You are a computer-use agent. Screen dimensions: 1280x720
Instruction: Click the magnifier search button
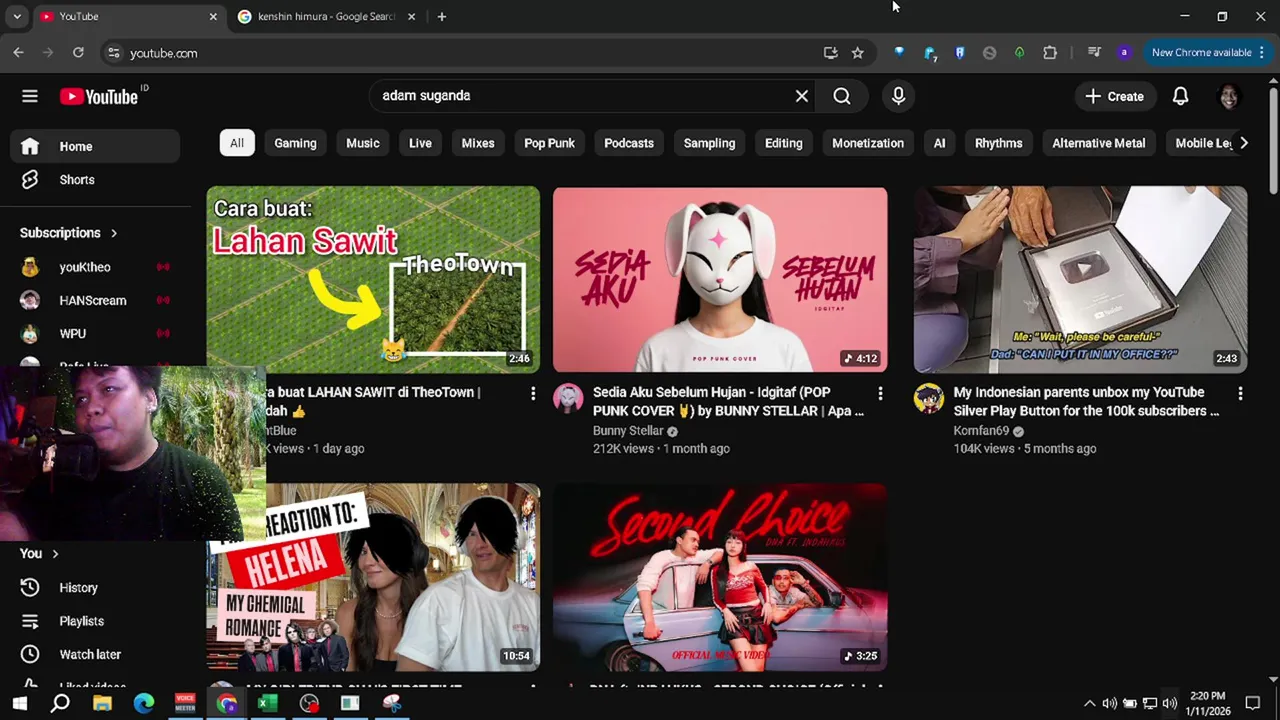pyautogui.click(x=842, y=96)
